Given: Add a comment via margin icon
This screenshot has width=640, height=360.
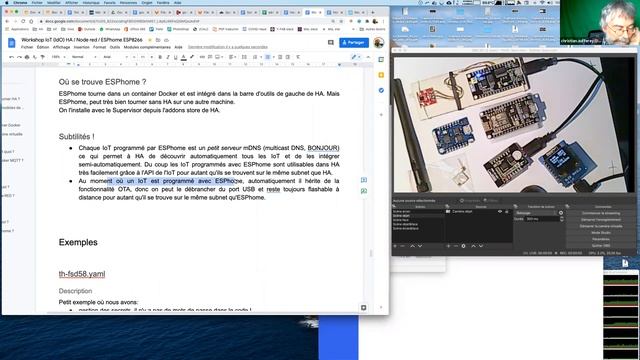Looking at the screenshot, I should (x=364, y=180).
